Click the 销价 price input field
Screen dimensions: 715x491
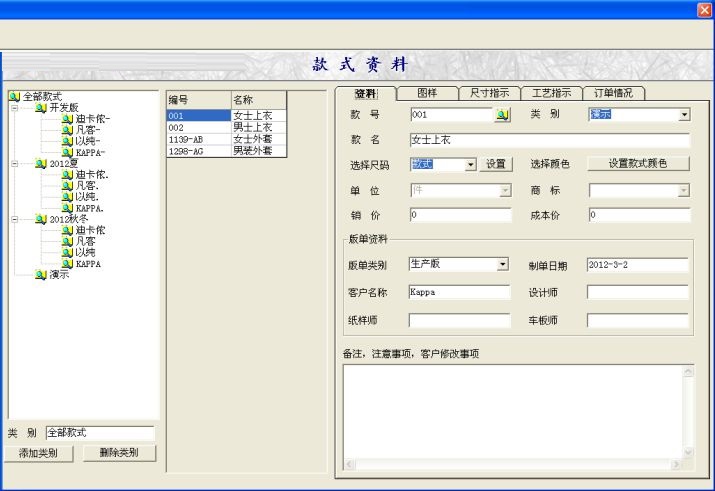(461, 215)
